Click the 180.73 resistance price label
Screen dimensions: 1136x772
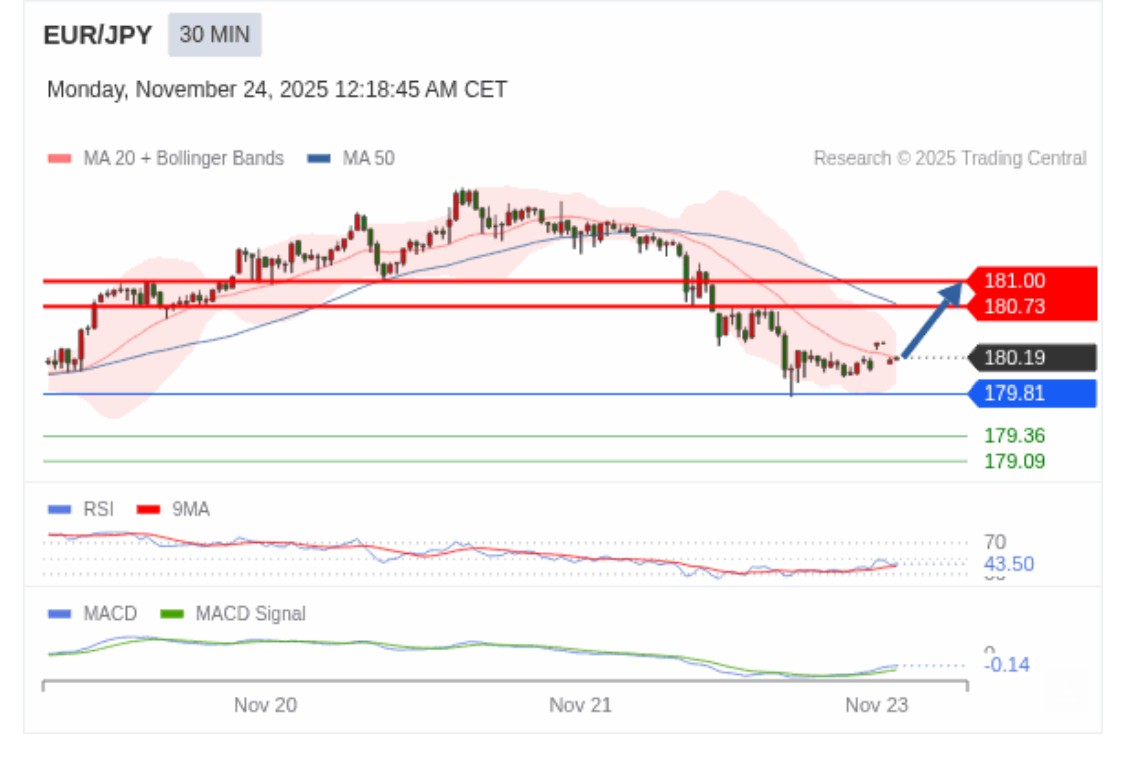coord(1014,307)
